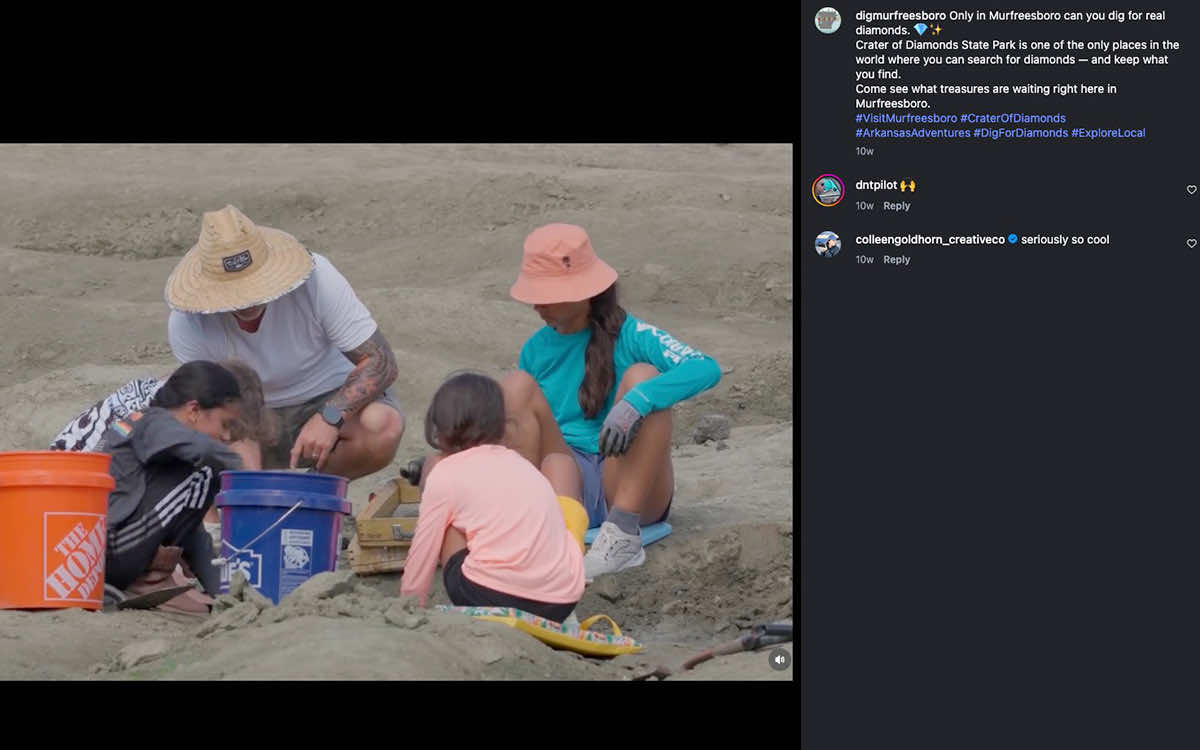This screenshot has height=750, width=1200.
Task: Open the 10w timestamp on dntpilot's comment
Action: pyautogui.click(x=864, y=206)
